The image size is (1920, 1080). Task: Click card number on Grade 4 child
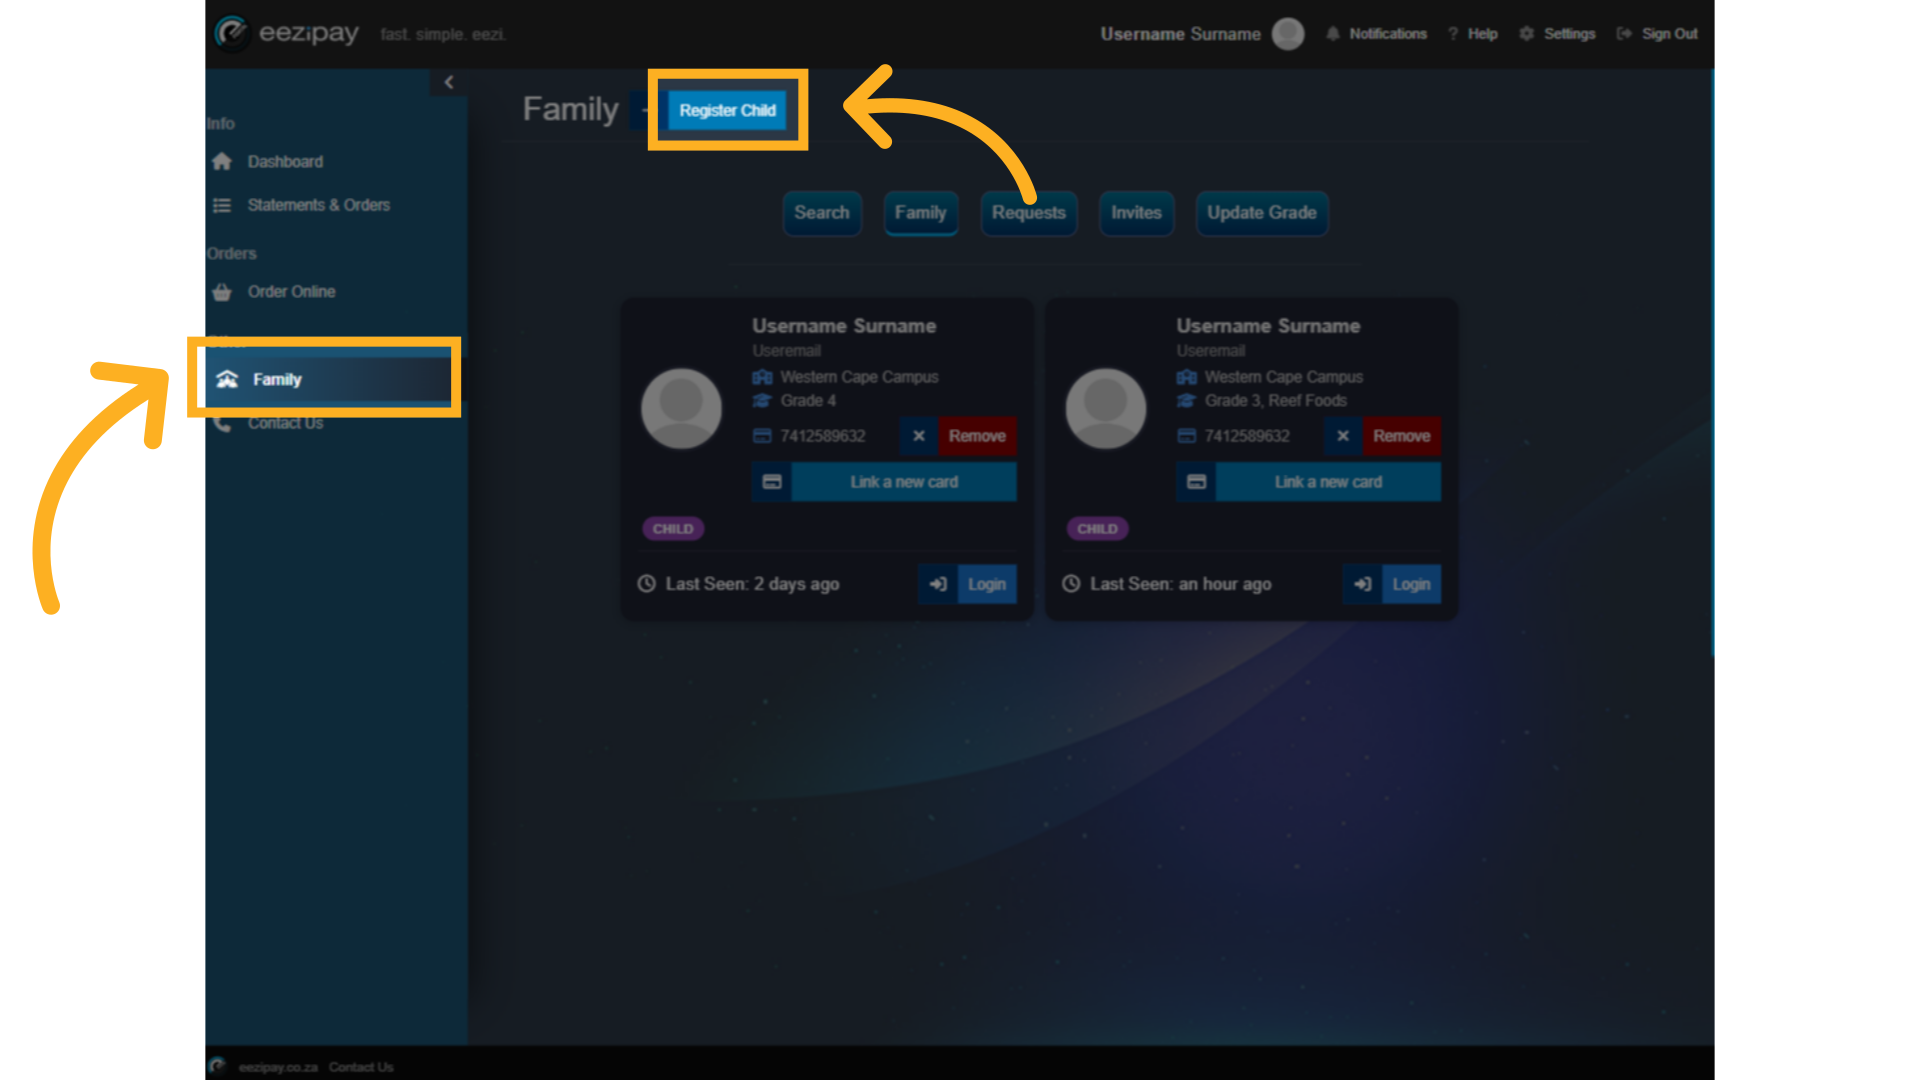823,436
